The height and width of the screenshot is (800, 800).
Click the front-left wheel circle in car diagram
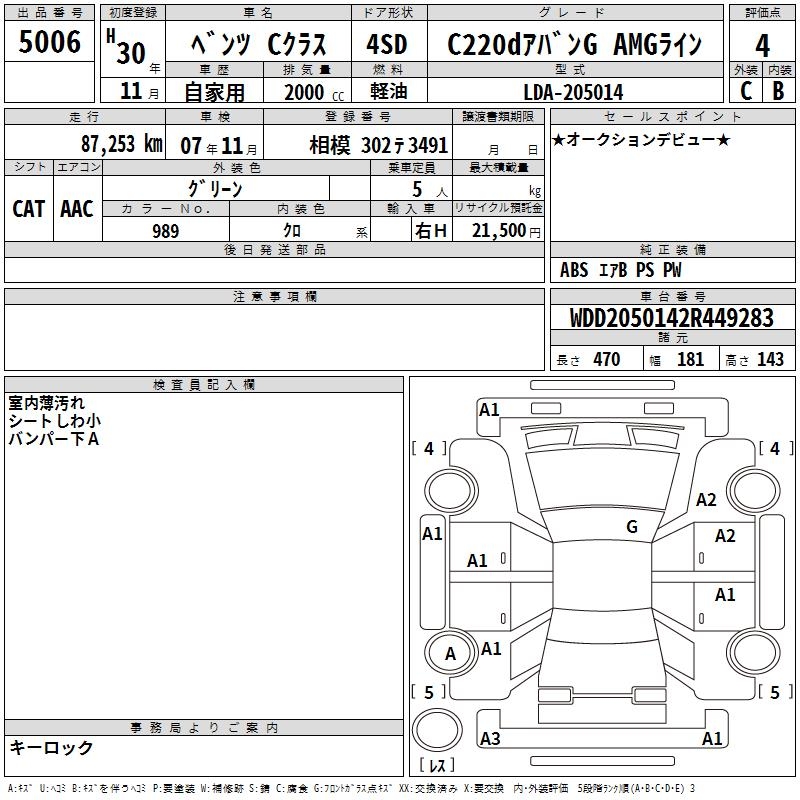(x=453, y=490)
